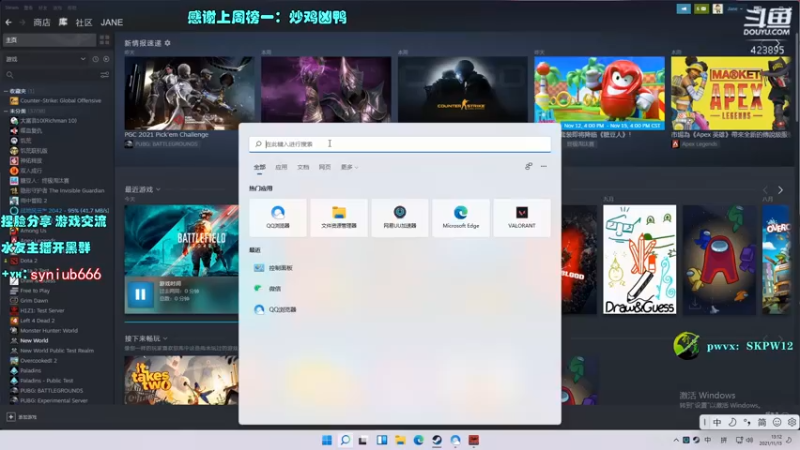Collapse the uncategorized collection in library

(x=6, y=111)
